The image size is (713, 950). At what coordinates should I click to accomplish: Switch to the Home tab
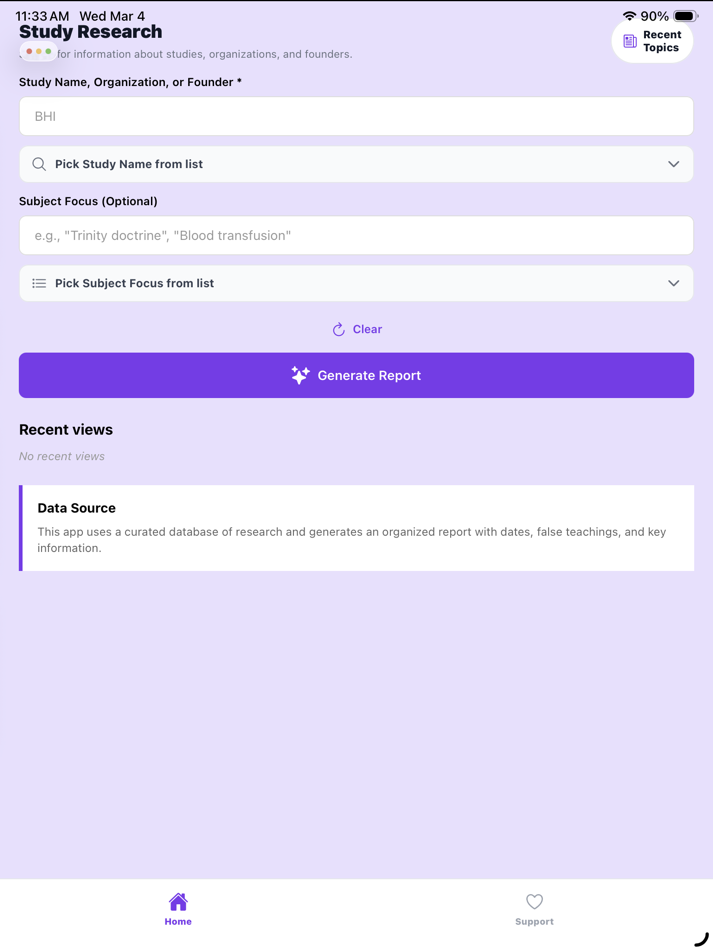178,910
